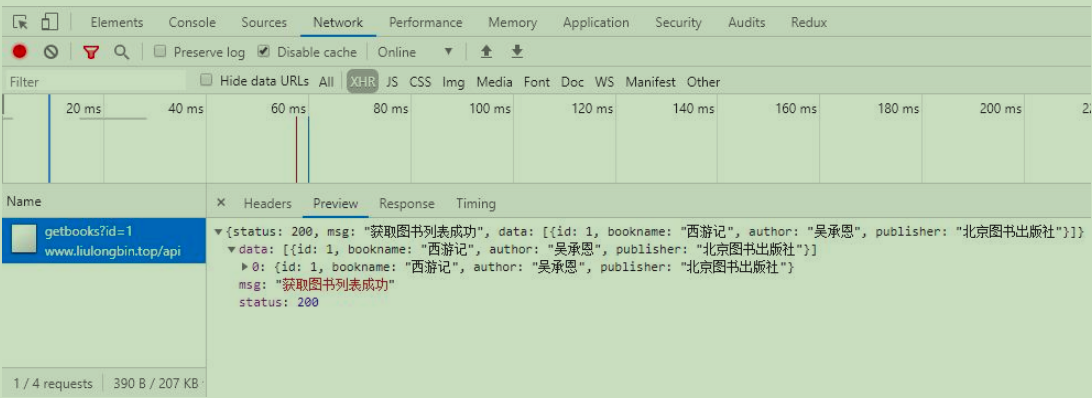Click the 100 ms timeline label

coord(490,109)
